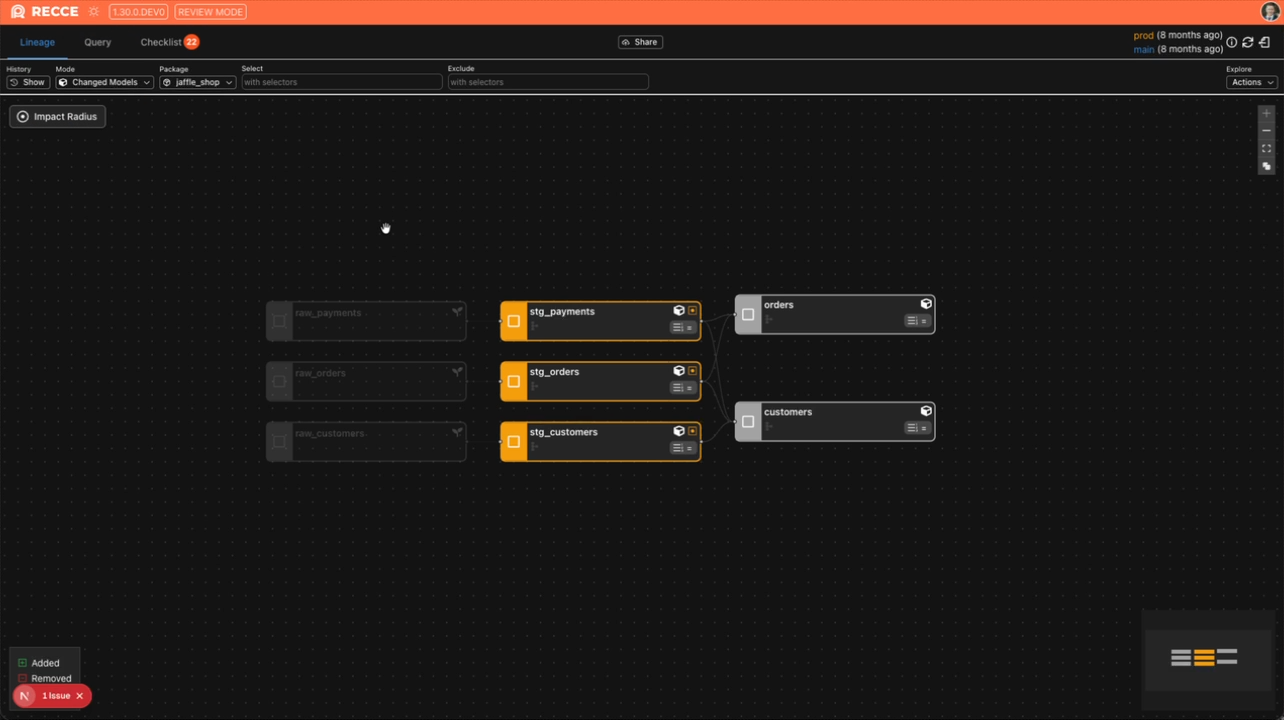Open the environment info icon in top right
1284x720 pixels.
point(1231,42)
